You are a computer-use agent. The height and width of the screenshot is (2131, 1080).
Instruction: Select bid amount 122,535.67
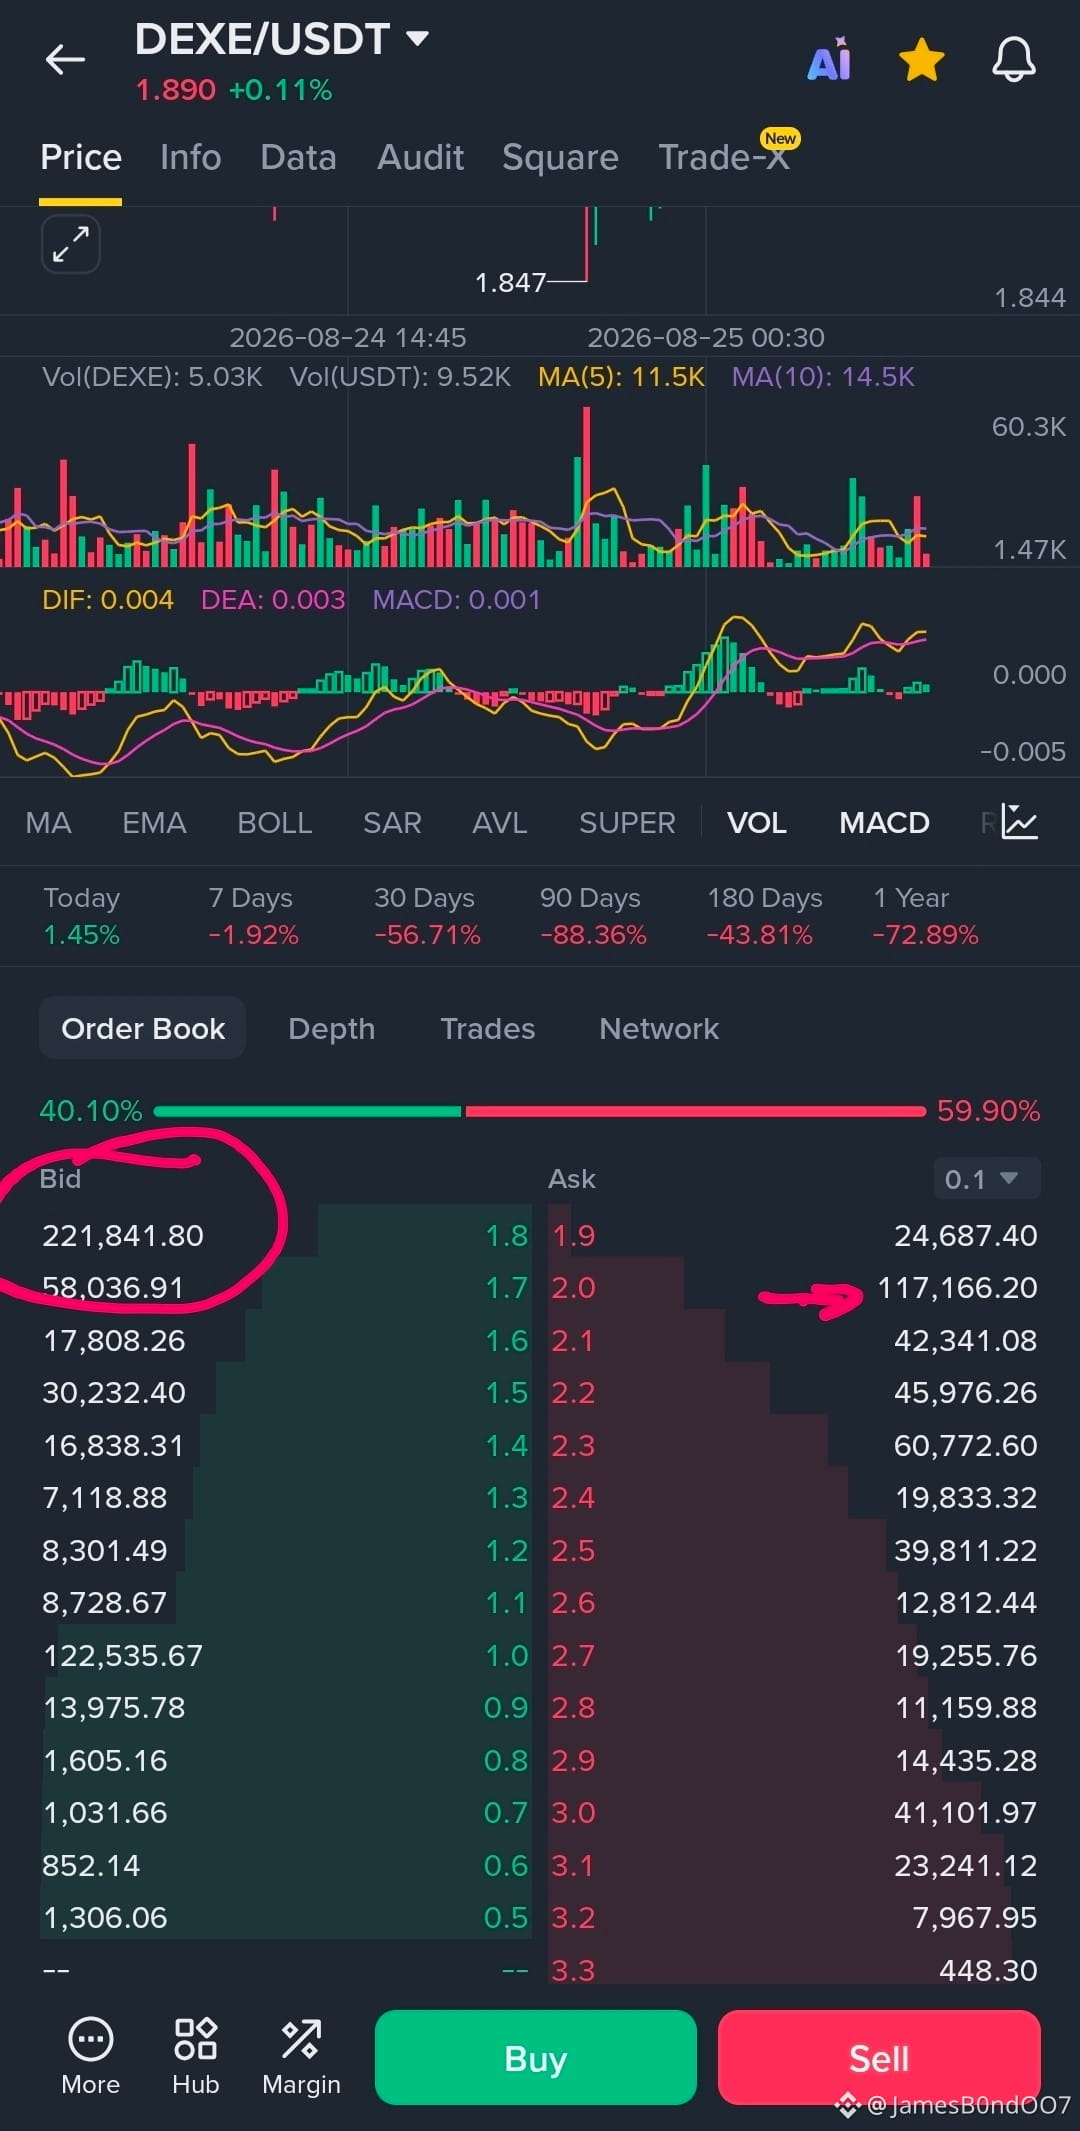pos(123,1656)
